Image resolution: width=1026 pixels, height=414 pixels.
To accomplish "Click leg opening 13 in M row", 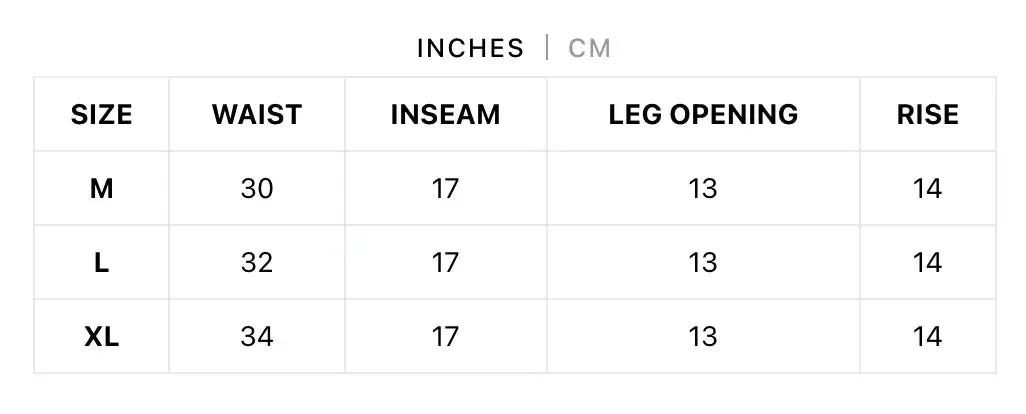I will [703, 189].
